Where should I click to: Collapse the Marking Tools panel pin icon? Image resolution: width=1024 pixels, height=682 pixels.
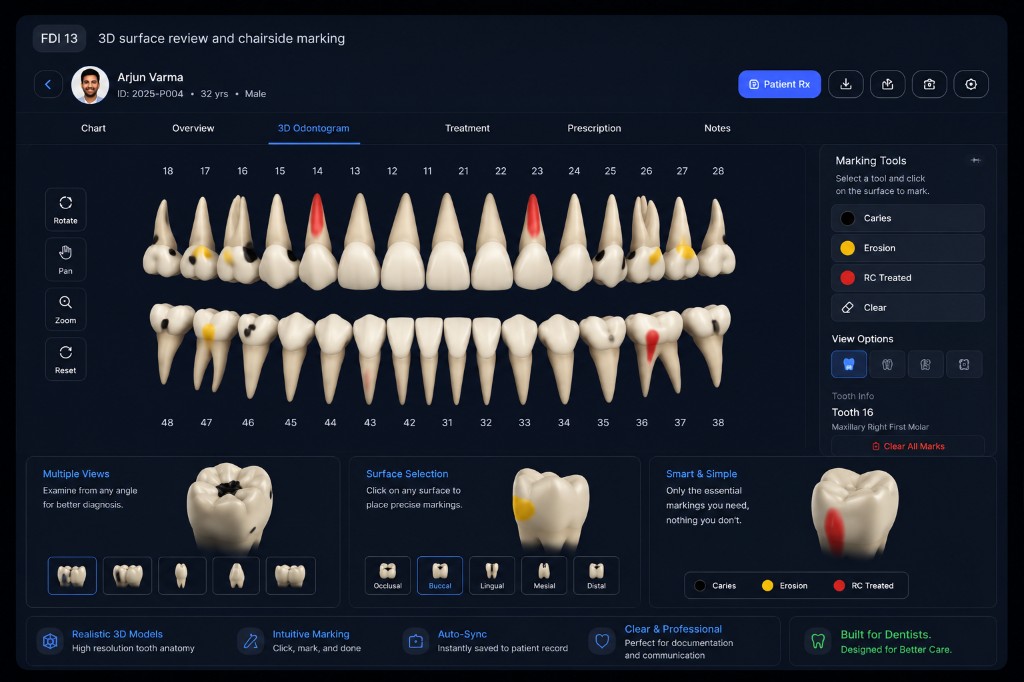[976, 160]
